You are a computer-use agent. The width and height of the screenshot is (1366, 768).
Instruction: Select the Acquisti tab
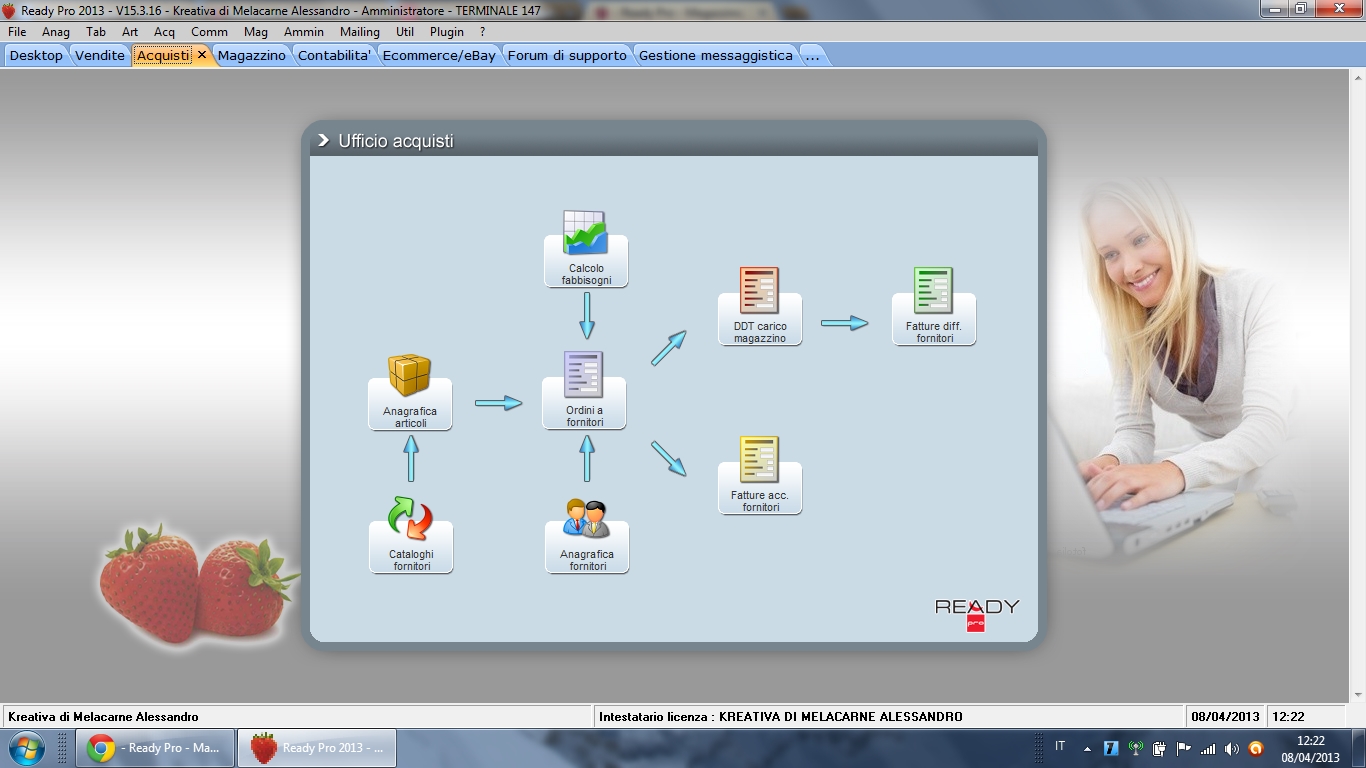(163, 55)
